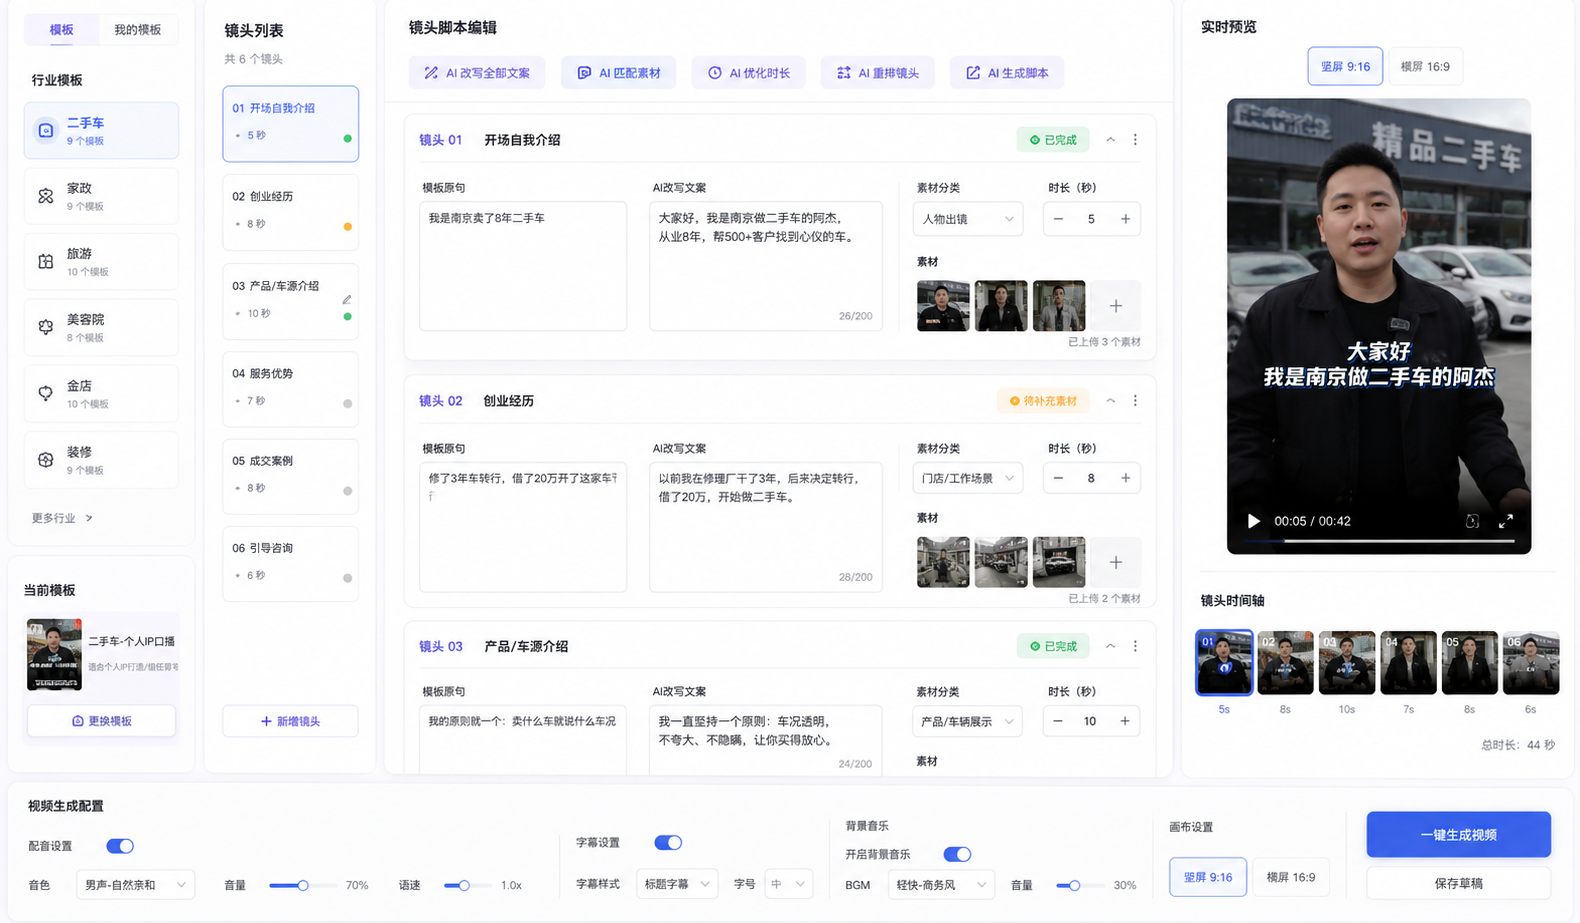Image resolution: width=1580 pixels, height=923 pixels.
Task: Open the 音色 voice dropdown
Action: point(135,885)
